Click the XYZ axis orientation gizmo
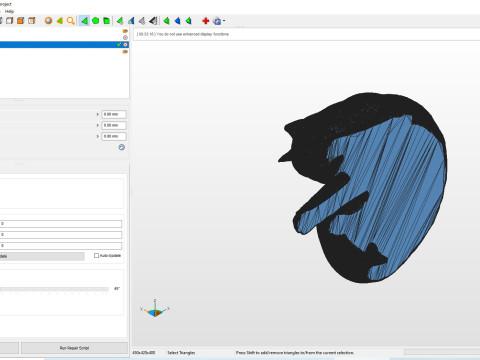The image size is (480, 360). tap(155, 308)
